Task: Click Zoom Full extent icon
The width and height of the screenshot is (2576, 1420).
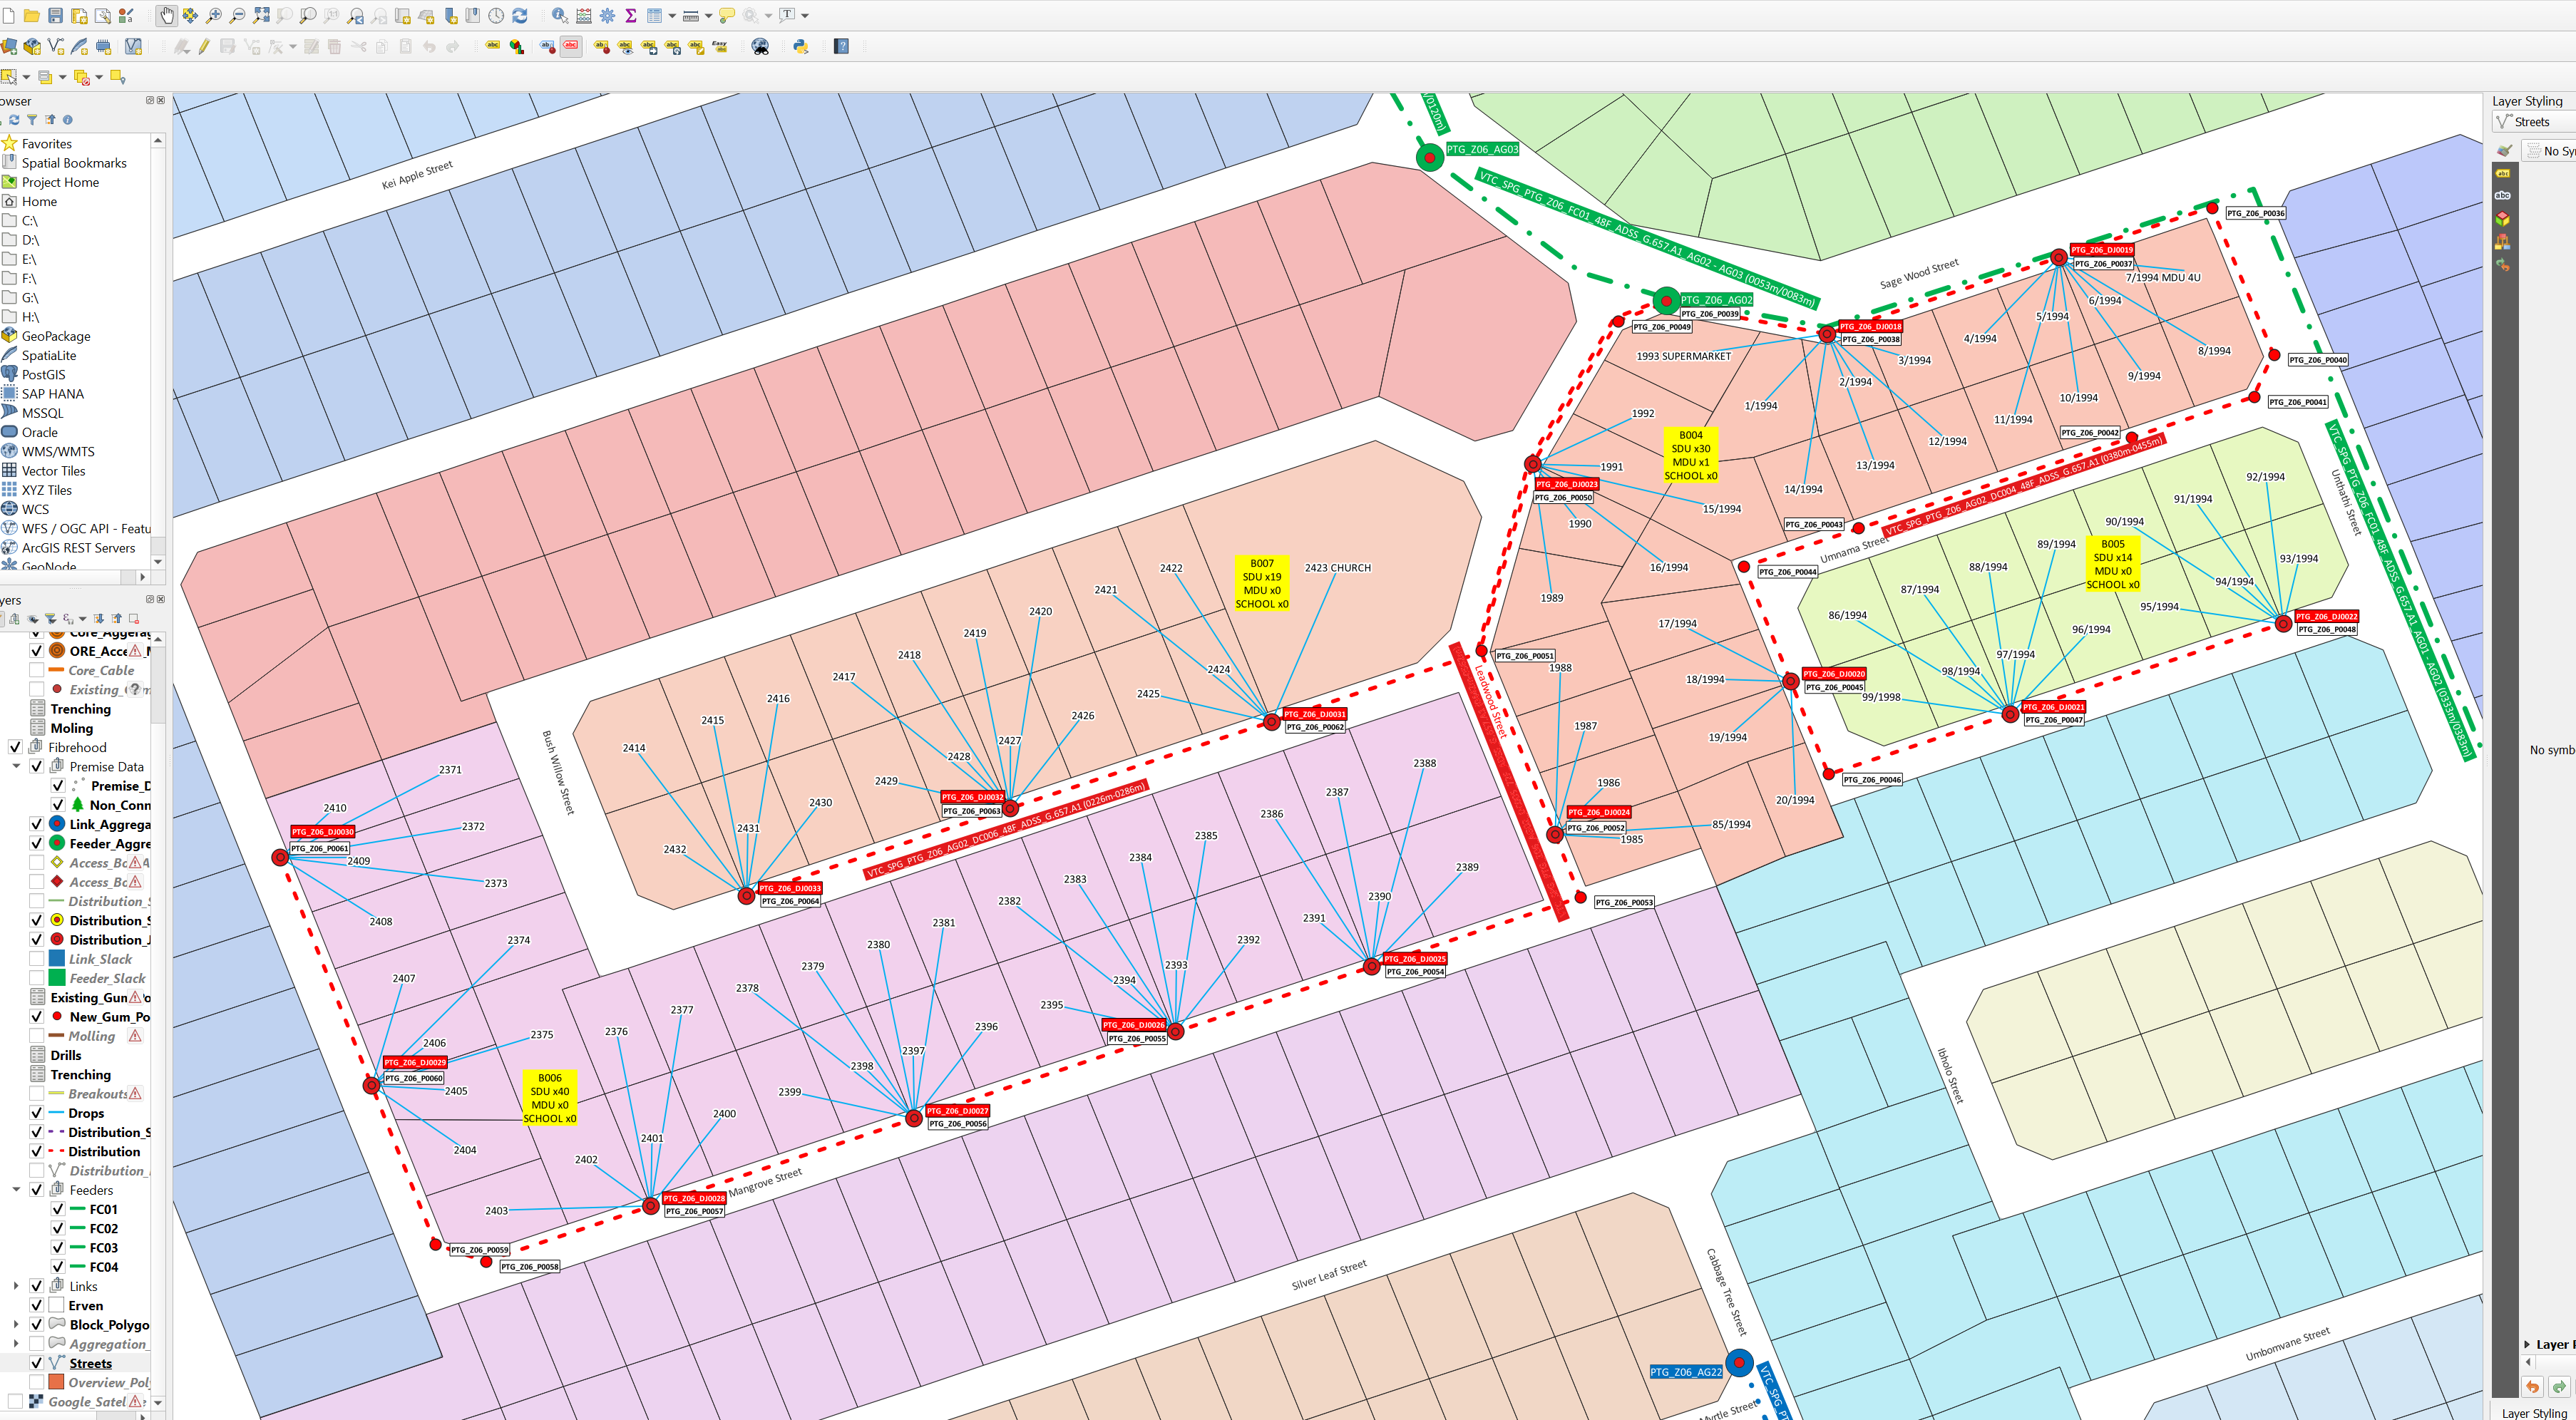Action: point(261,15)
